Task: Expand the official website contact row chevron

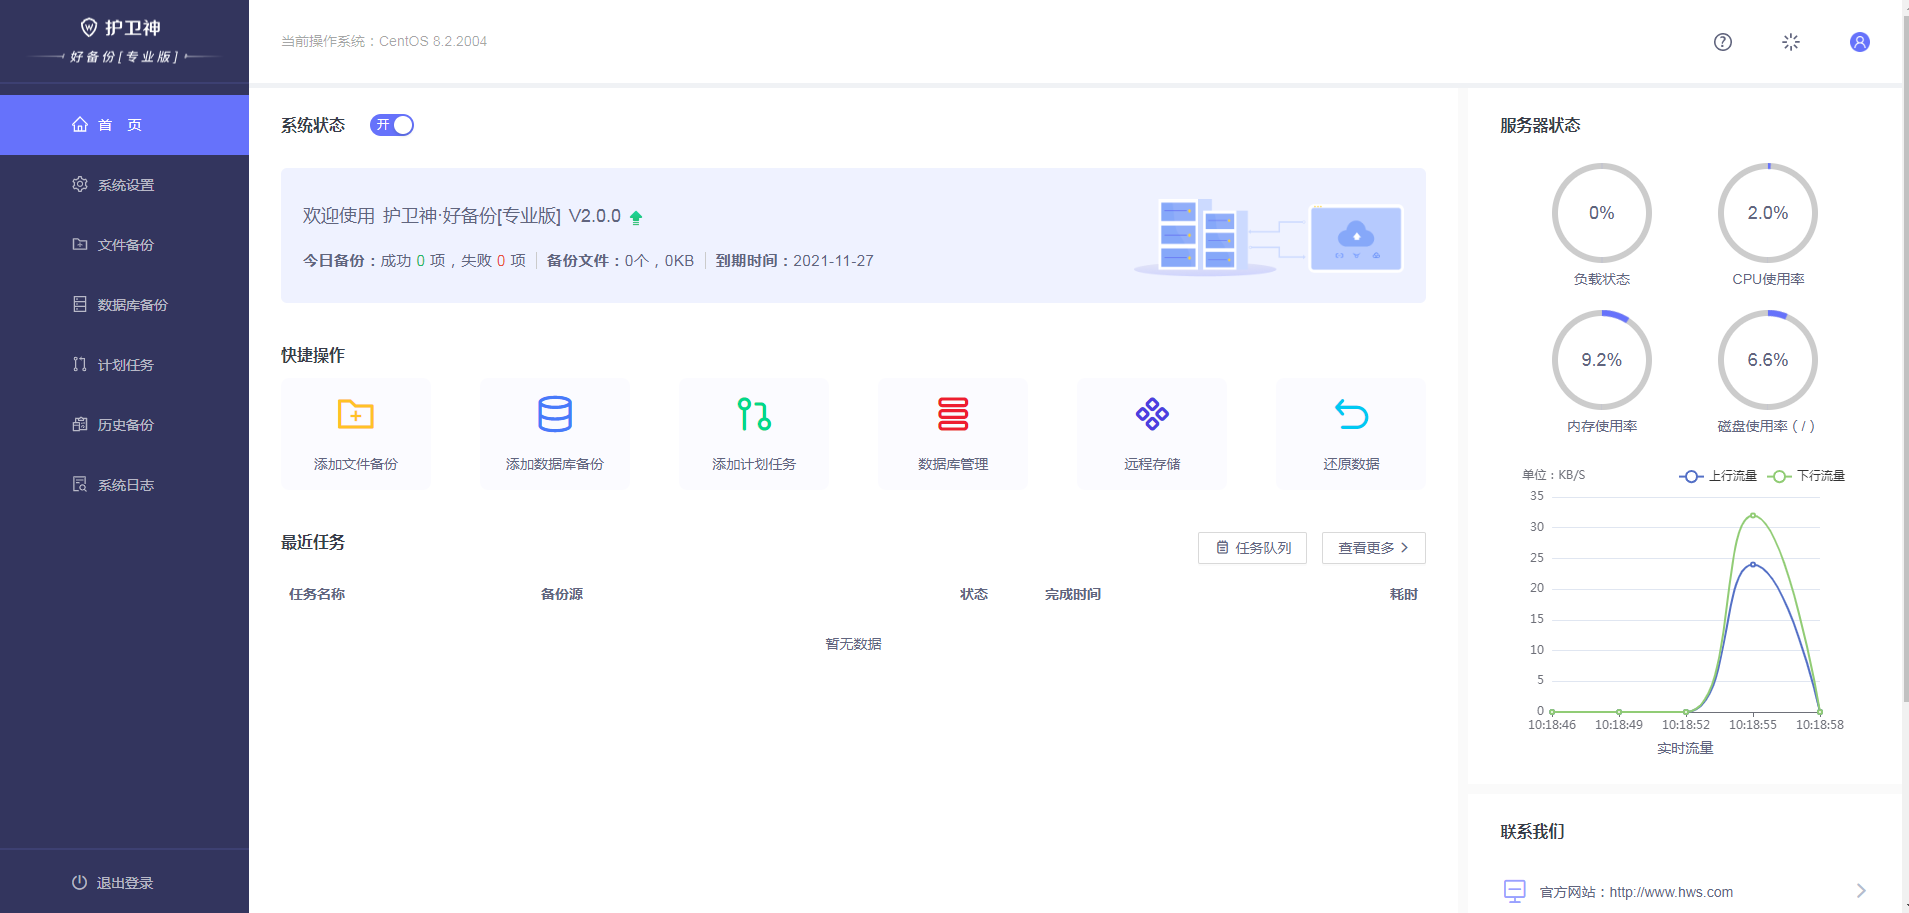Action: 1860,891
